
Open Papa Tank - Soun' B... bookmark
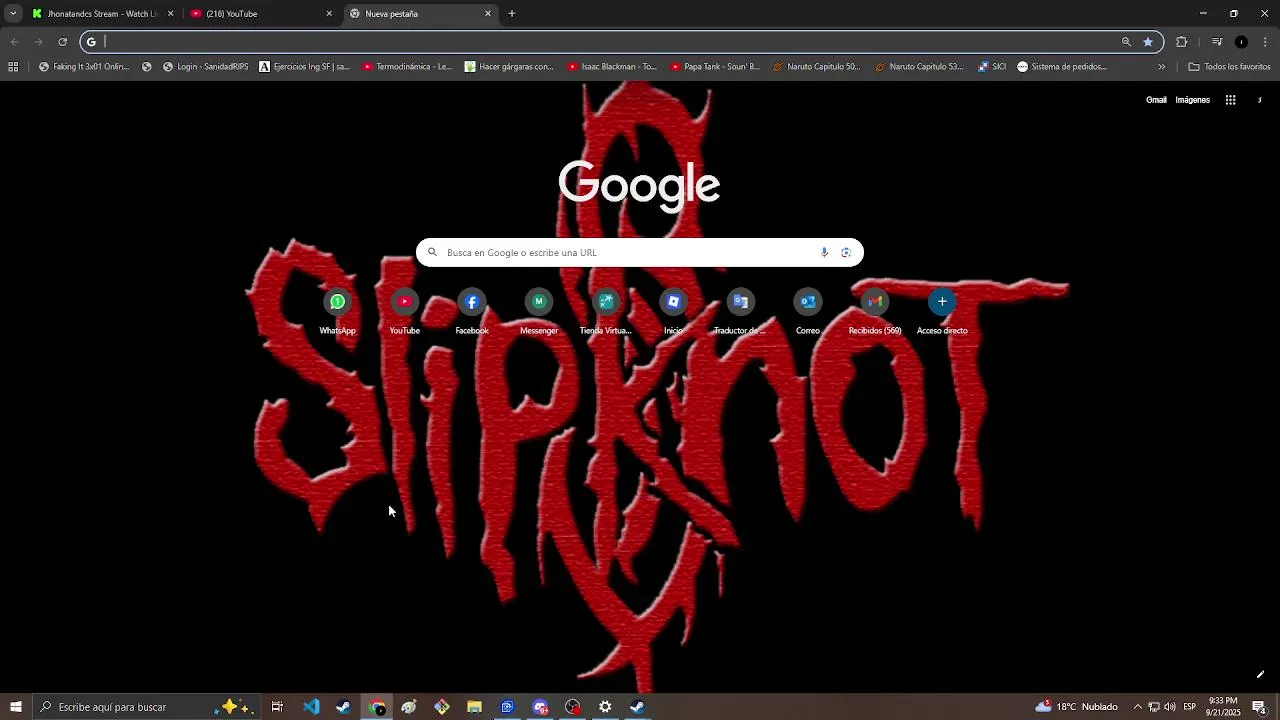coord(715,67)
